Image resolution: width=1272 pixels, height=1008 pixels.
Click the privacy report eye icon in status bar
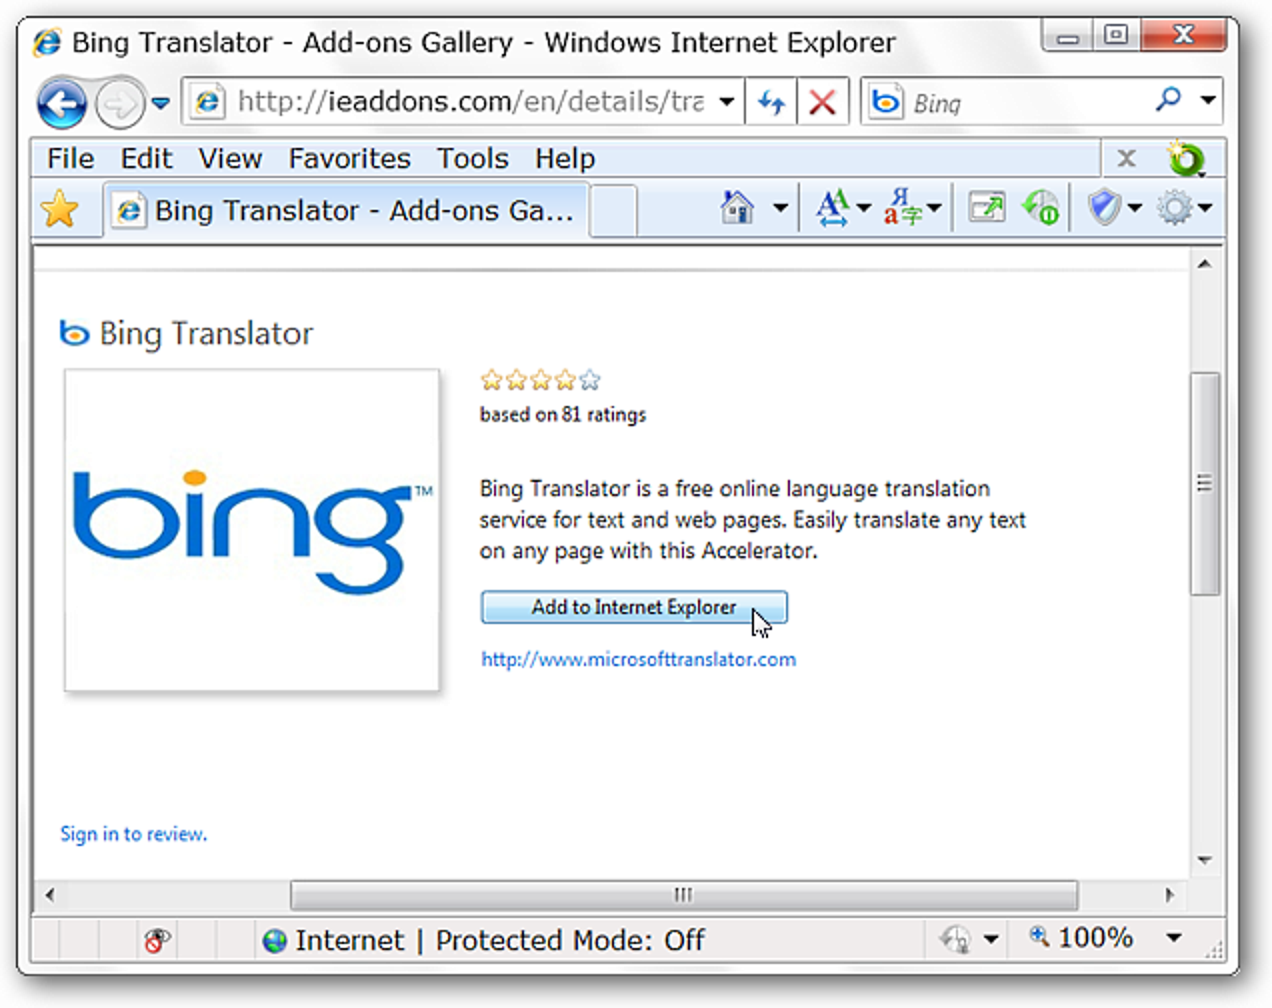157,940
